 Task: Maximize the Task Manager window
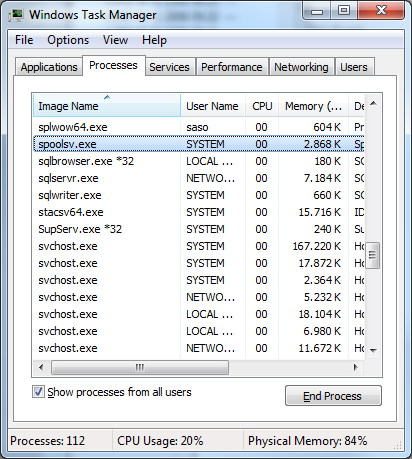[344, 11]
